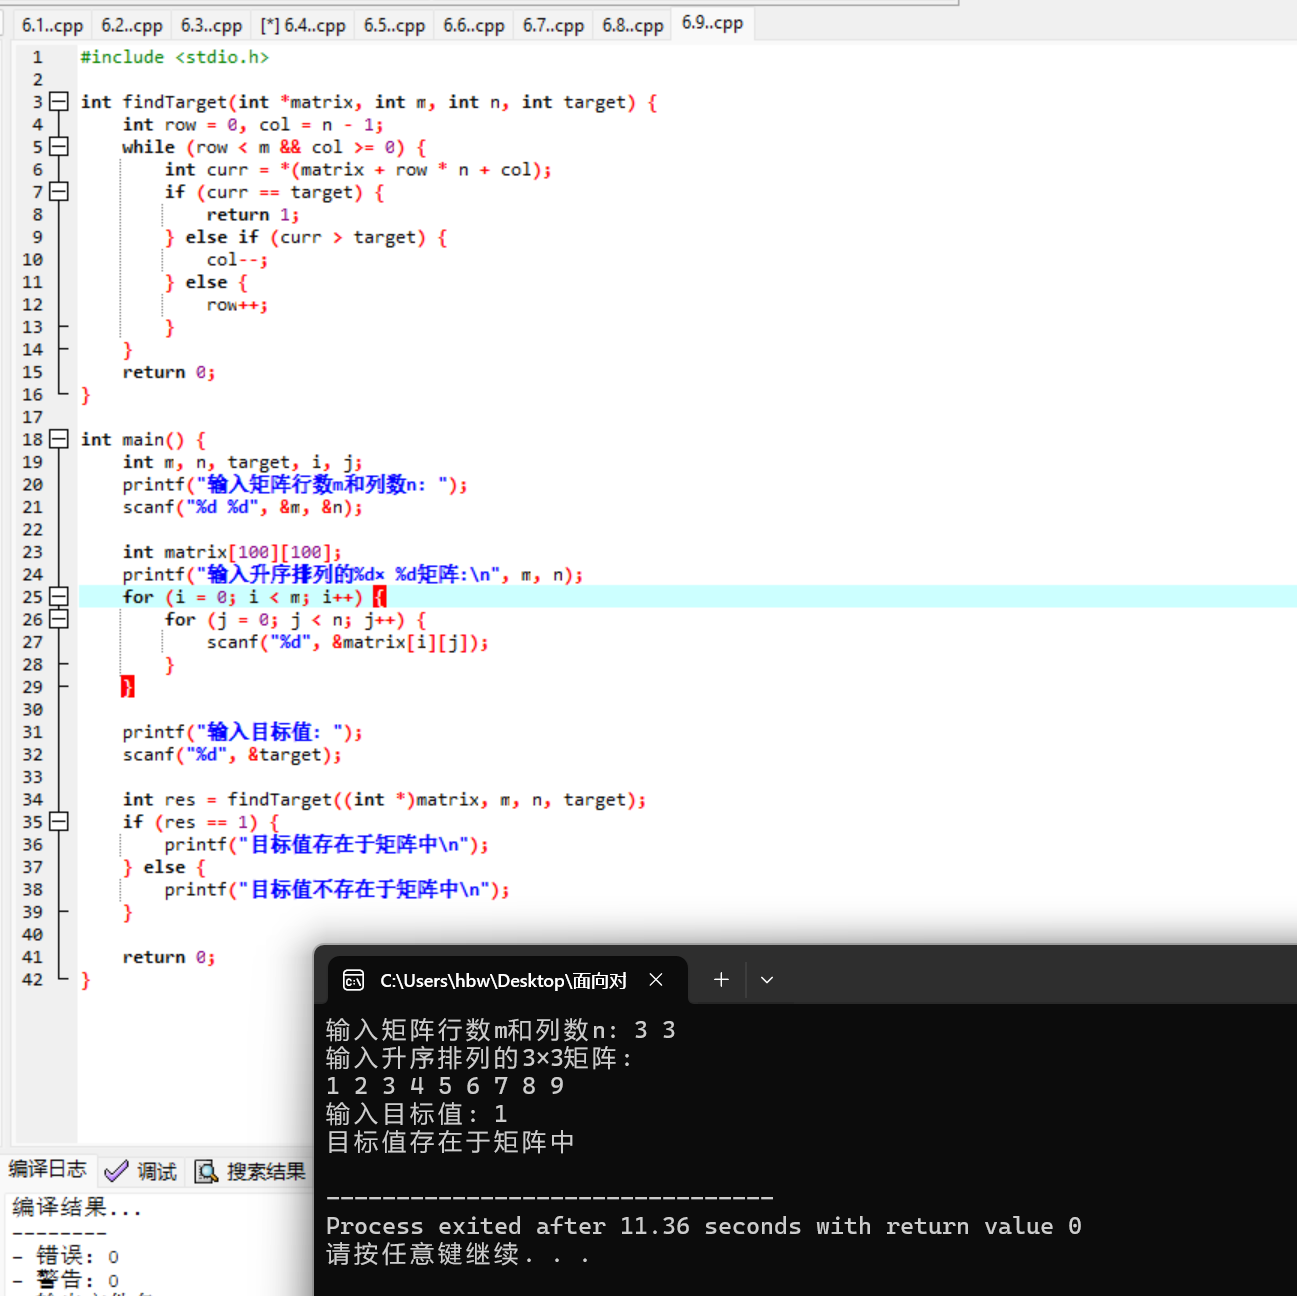Screen dimensions: 1297x1296
Task: Open the 6.8..cpp file tab
Action: click(x=633, y=25)
